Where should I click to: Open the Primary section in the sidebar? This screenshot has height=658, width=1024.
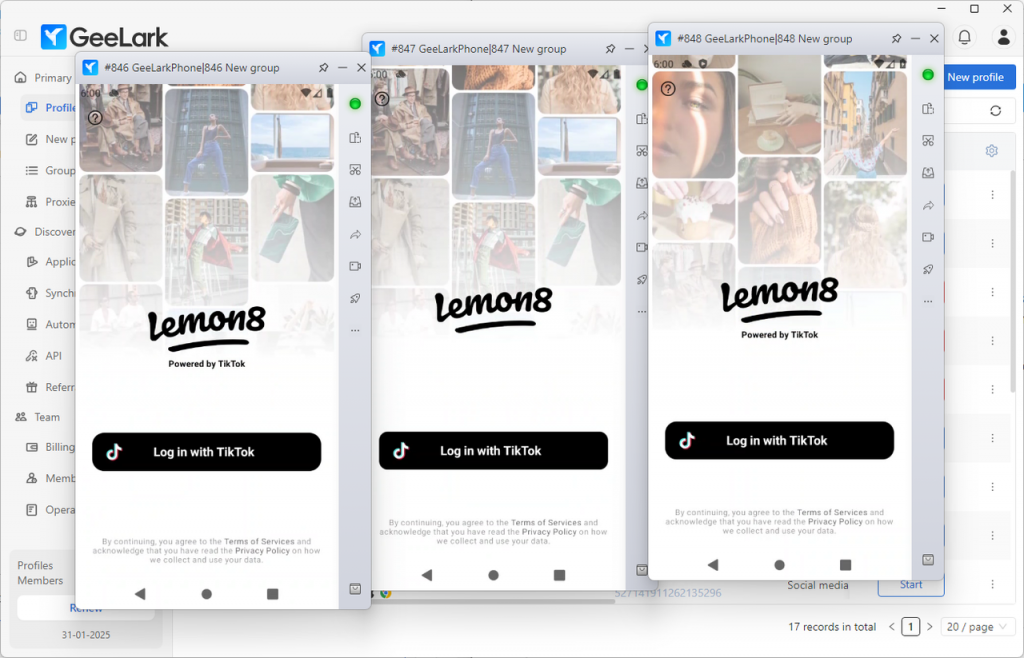tap(43, 78)
